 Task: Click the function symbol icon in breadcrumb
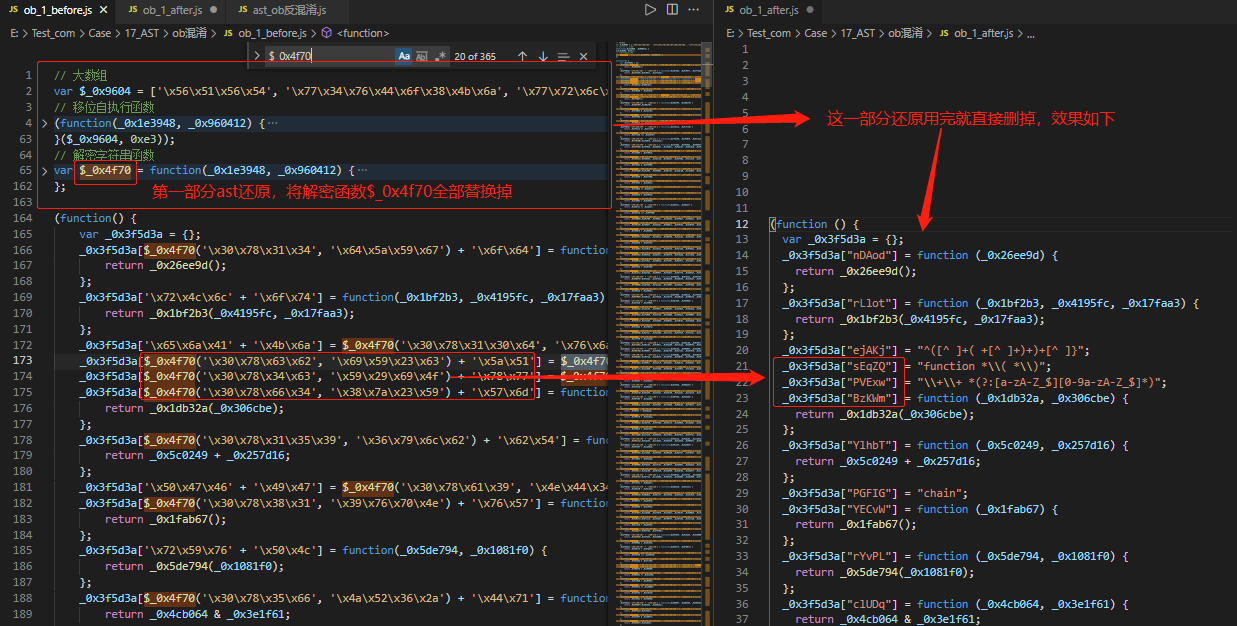[326, 33]
